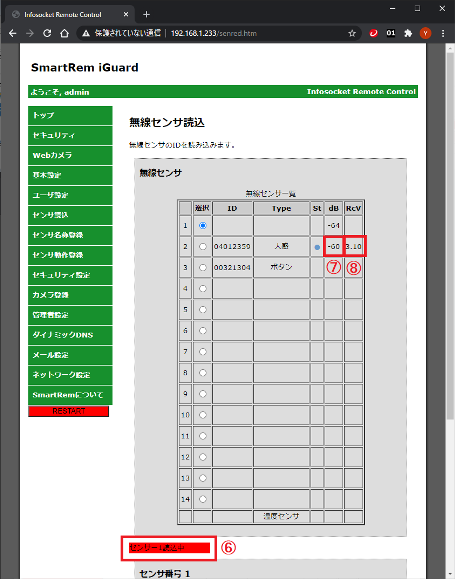Go to セキュリティ in the sidebar

[x=70, y=136]
